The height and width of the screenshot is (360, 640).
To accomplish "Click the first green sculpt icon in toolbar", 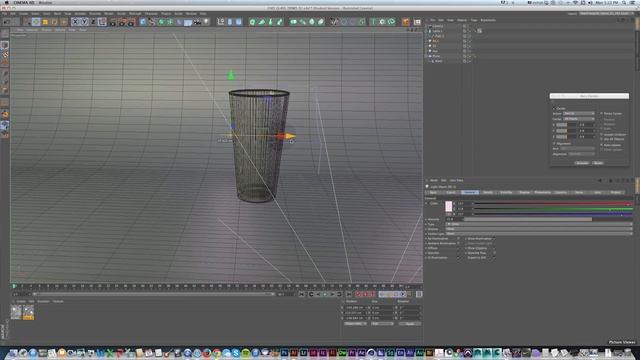I will (x=253, y=22).
